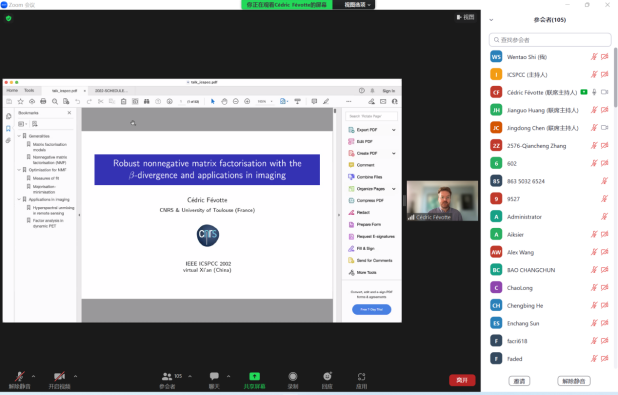Screen dimensions: 618x395
Task: Start video using the camera toggle
Action: 60,376
